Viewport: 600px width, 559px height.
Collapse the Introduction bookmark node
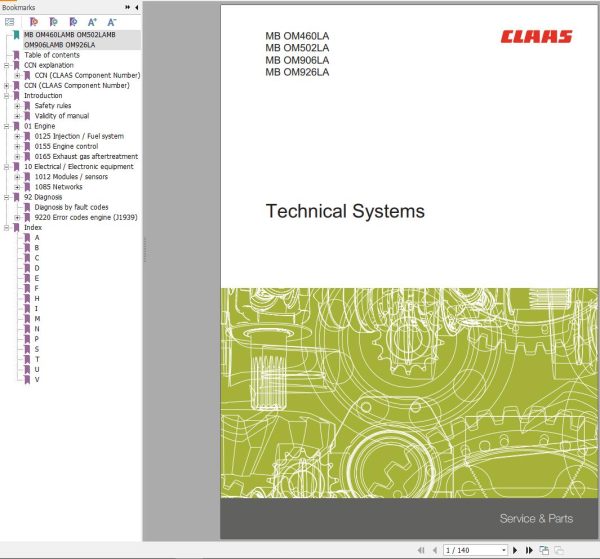(x=6, y=96)
